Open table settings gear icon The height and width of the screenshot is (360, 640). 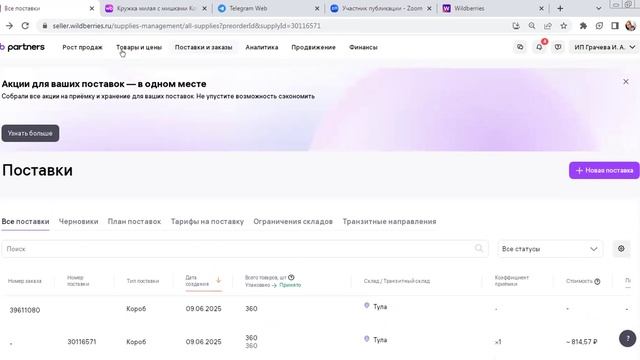click(x=621, y=249)
